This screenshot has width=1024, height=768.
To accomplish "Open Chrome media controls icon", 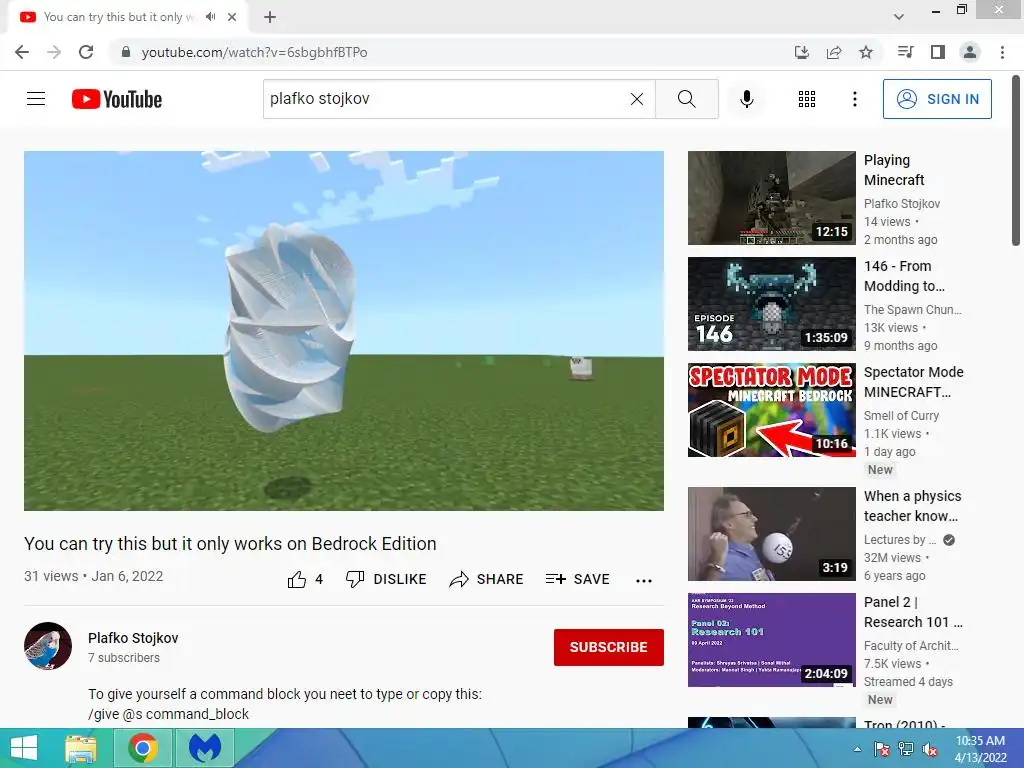I will tap(905, 52).
